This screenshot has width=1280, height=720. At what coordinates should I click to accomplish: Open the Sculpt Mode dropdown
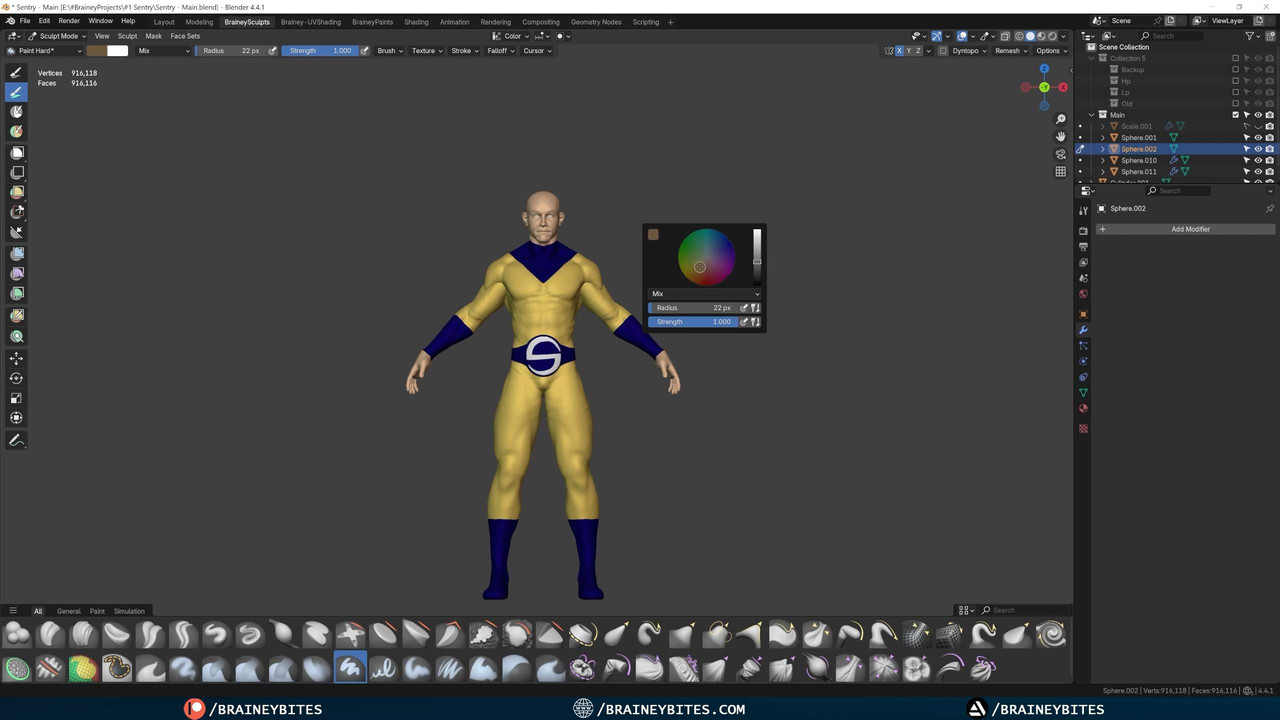click(58, 36)
